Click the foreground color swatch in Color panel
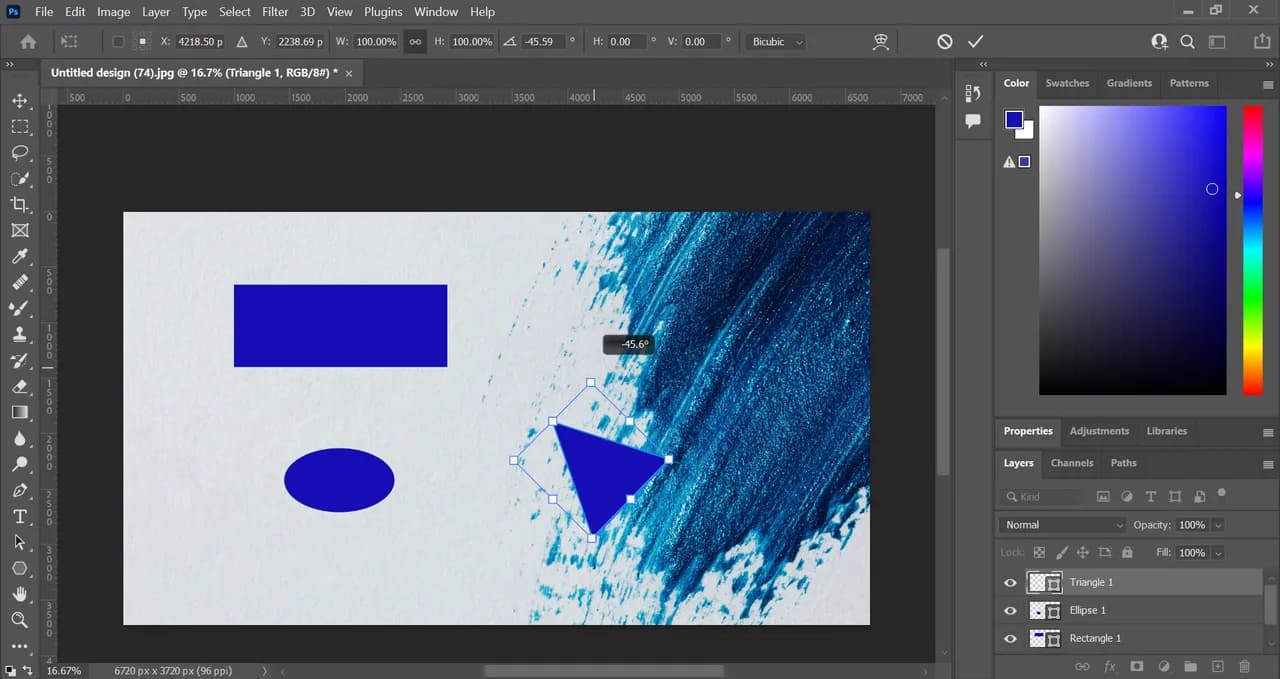The image size is (1280, 679). [1014, 120]
